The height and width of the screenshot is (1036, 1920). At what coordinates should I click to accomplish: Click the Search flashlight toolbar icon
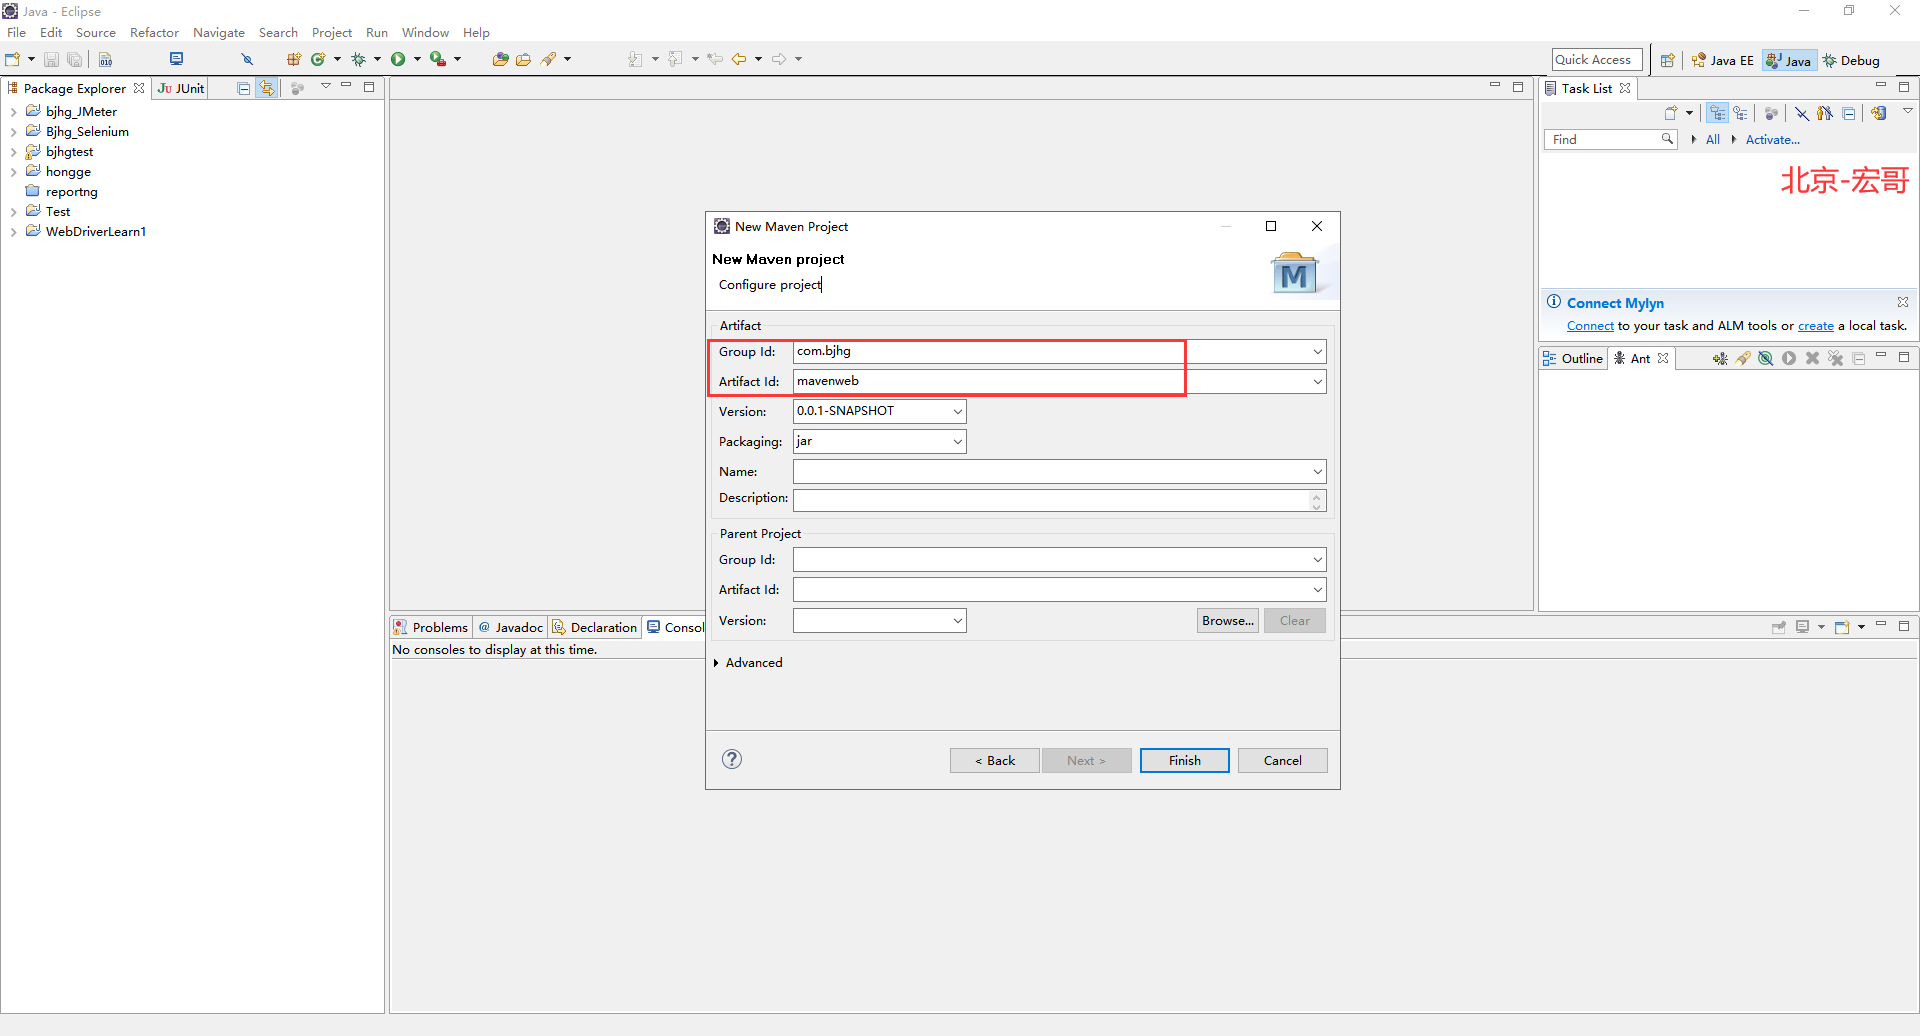point(549,60)
